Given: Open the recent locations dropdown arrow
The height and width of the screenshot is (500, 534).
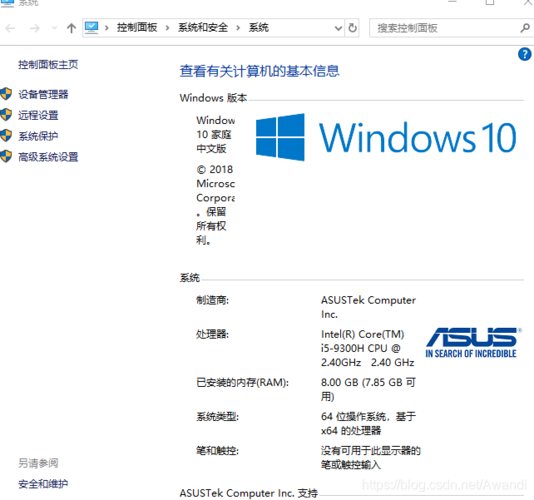Looking at the screenshot, I should point(54,28).
